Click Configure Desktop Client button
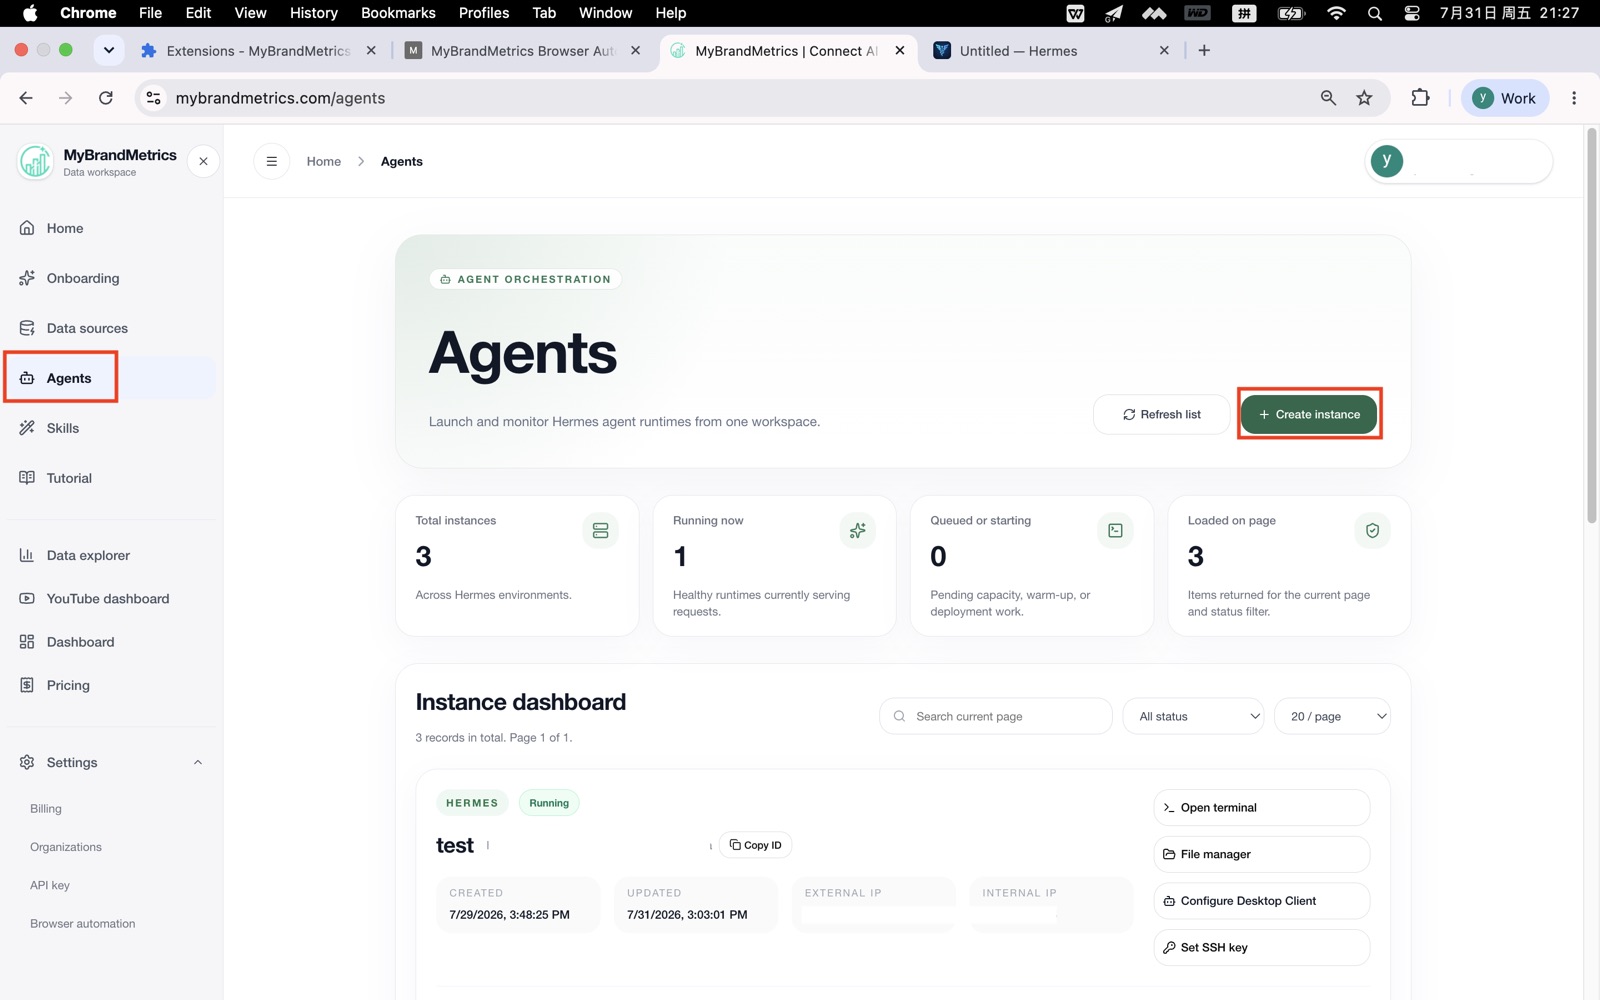The height and width of the screenshot is (1000, 1600). click(x=1262, y=901)
